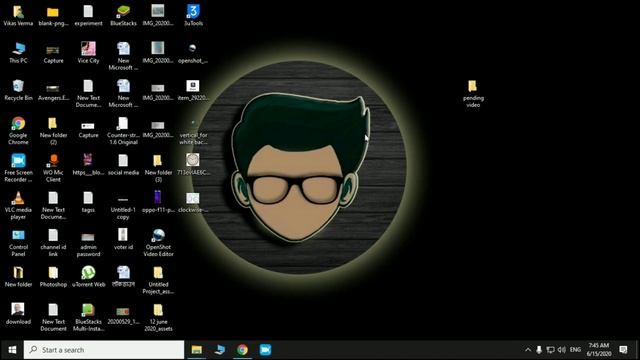Viewport: 640px width, 360px height.
Task: Open the screen recorder taskbar icon
Action: [265, 350]
